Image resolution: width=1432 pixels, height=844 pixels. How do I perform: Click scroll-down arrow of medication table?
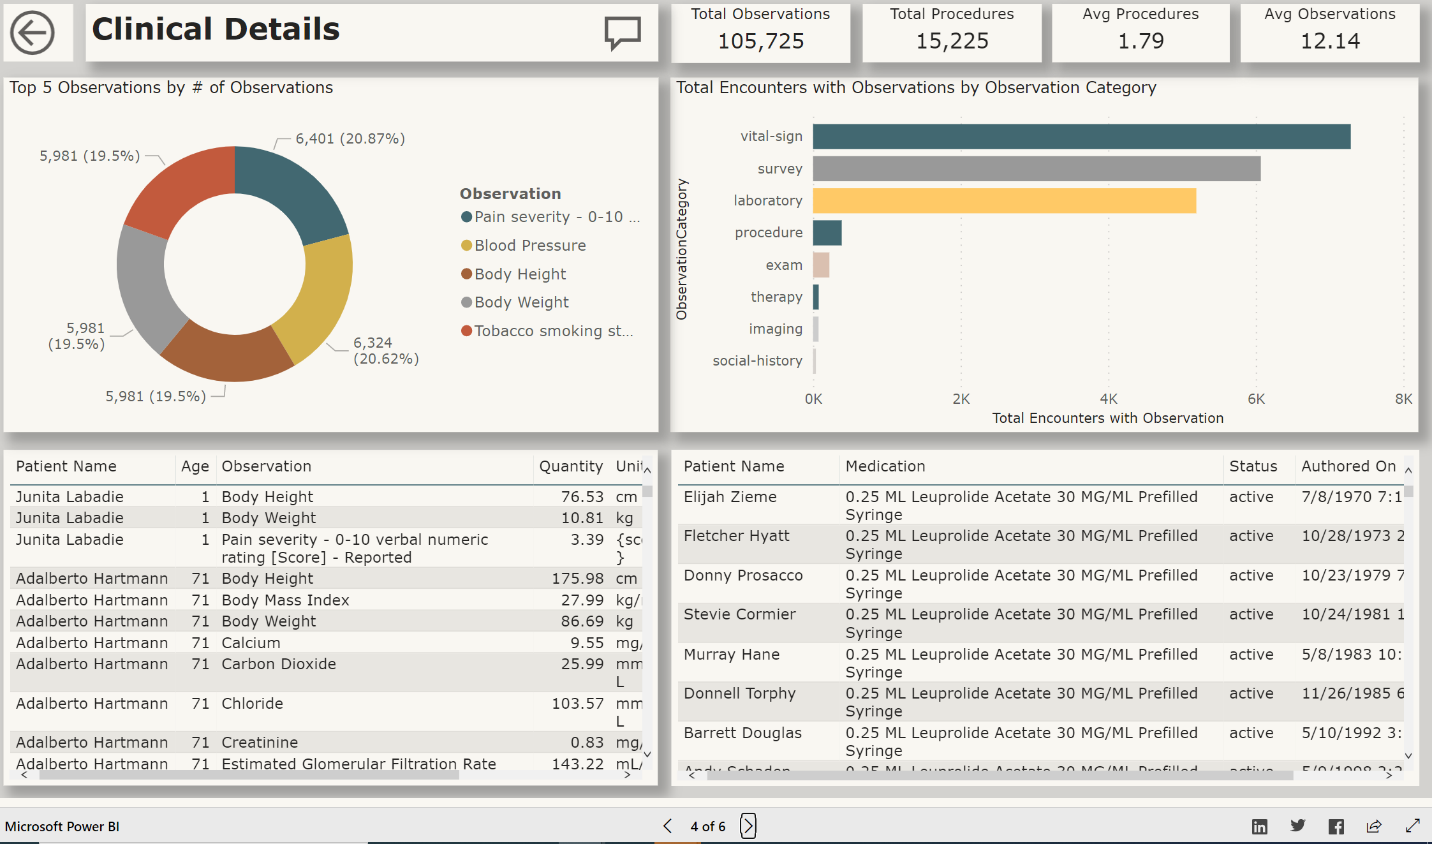tap(1409, 756)
